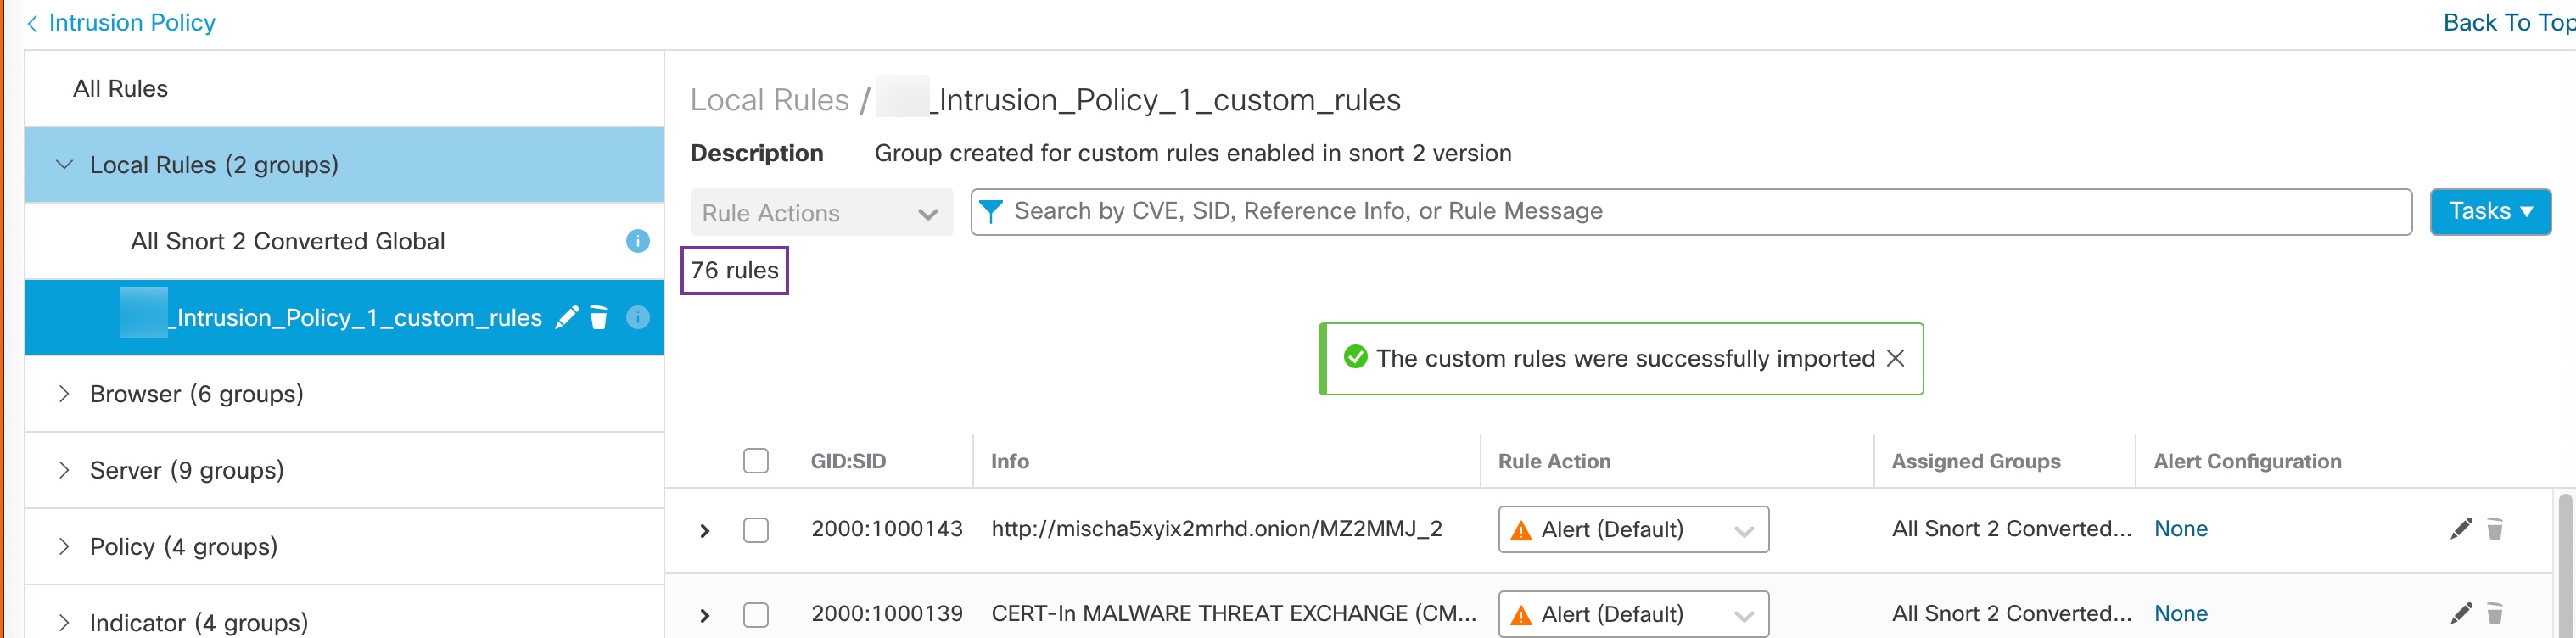This screenshot has height=638, width=2576.
Task: Select All Rules in the left panel
Action: tap(120, 89)
